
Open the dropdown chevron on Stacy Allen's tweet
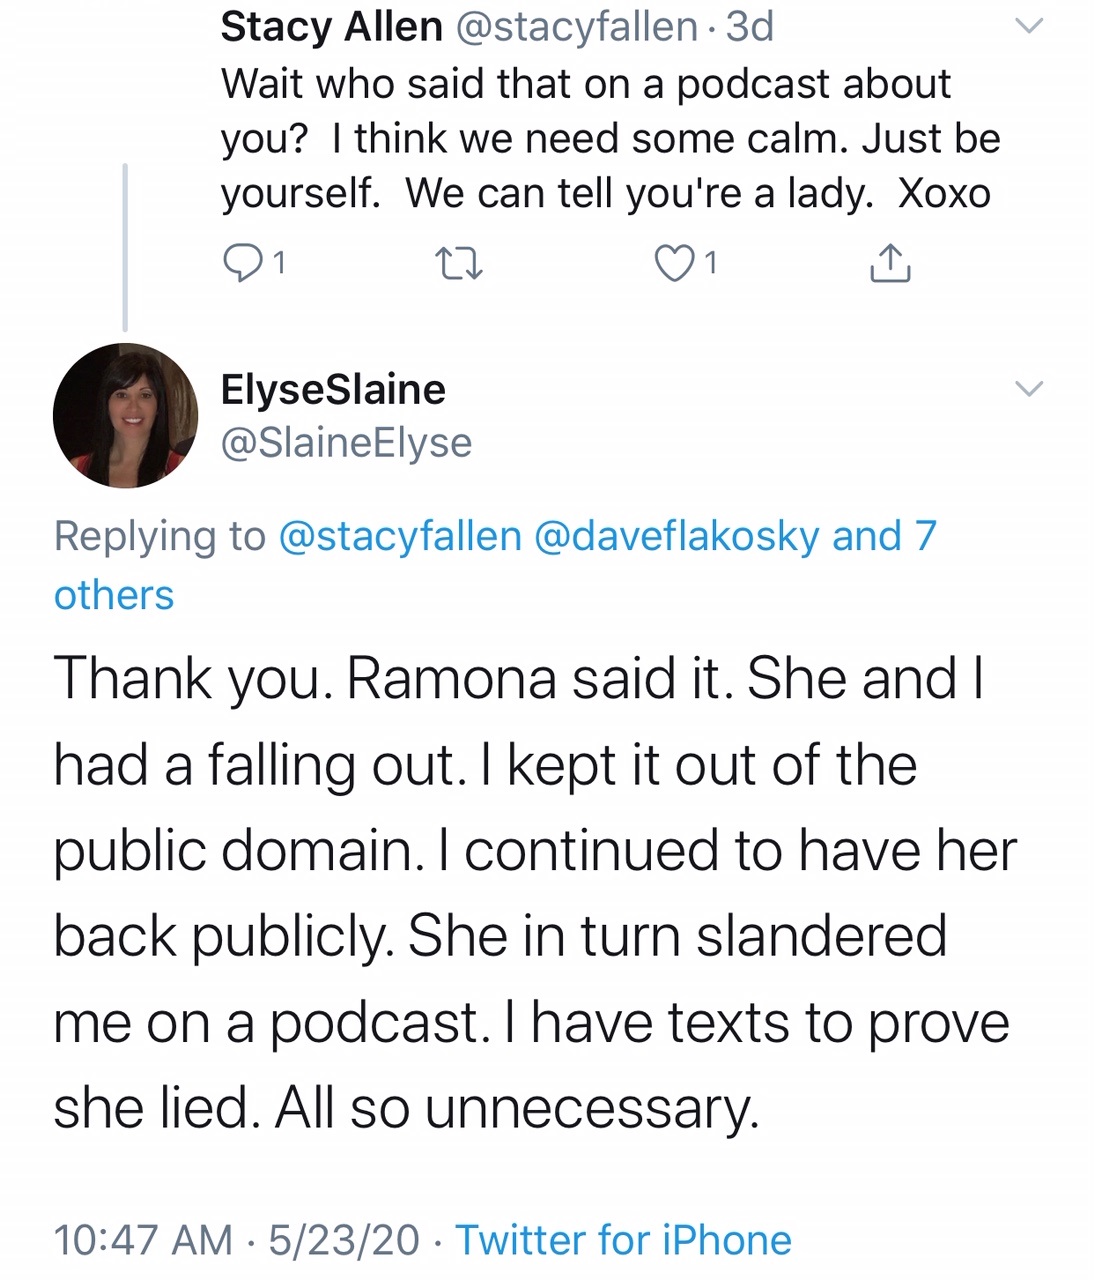(x=1030, y=25)
